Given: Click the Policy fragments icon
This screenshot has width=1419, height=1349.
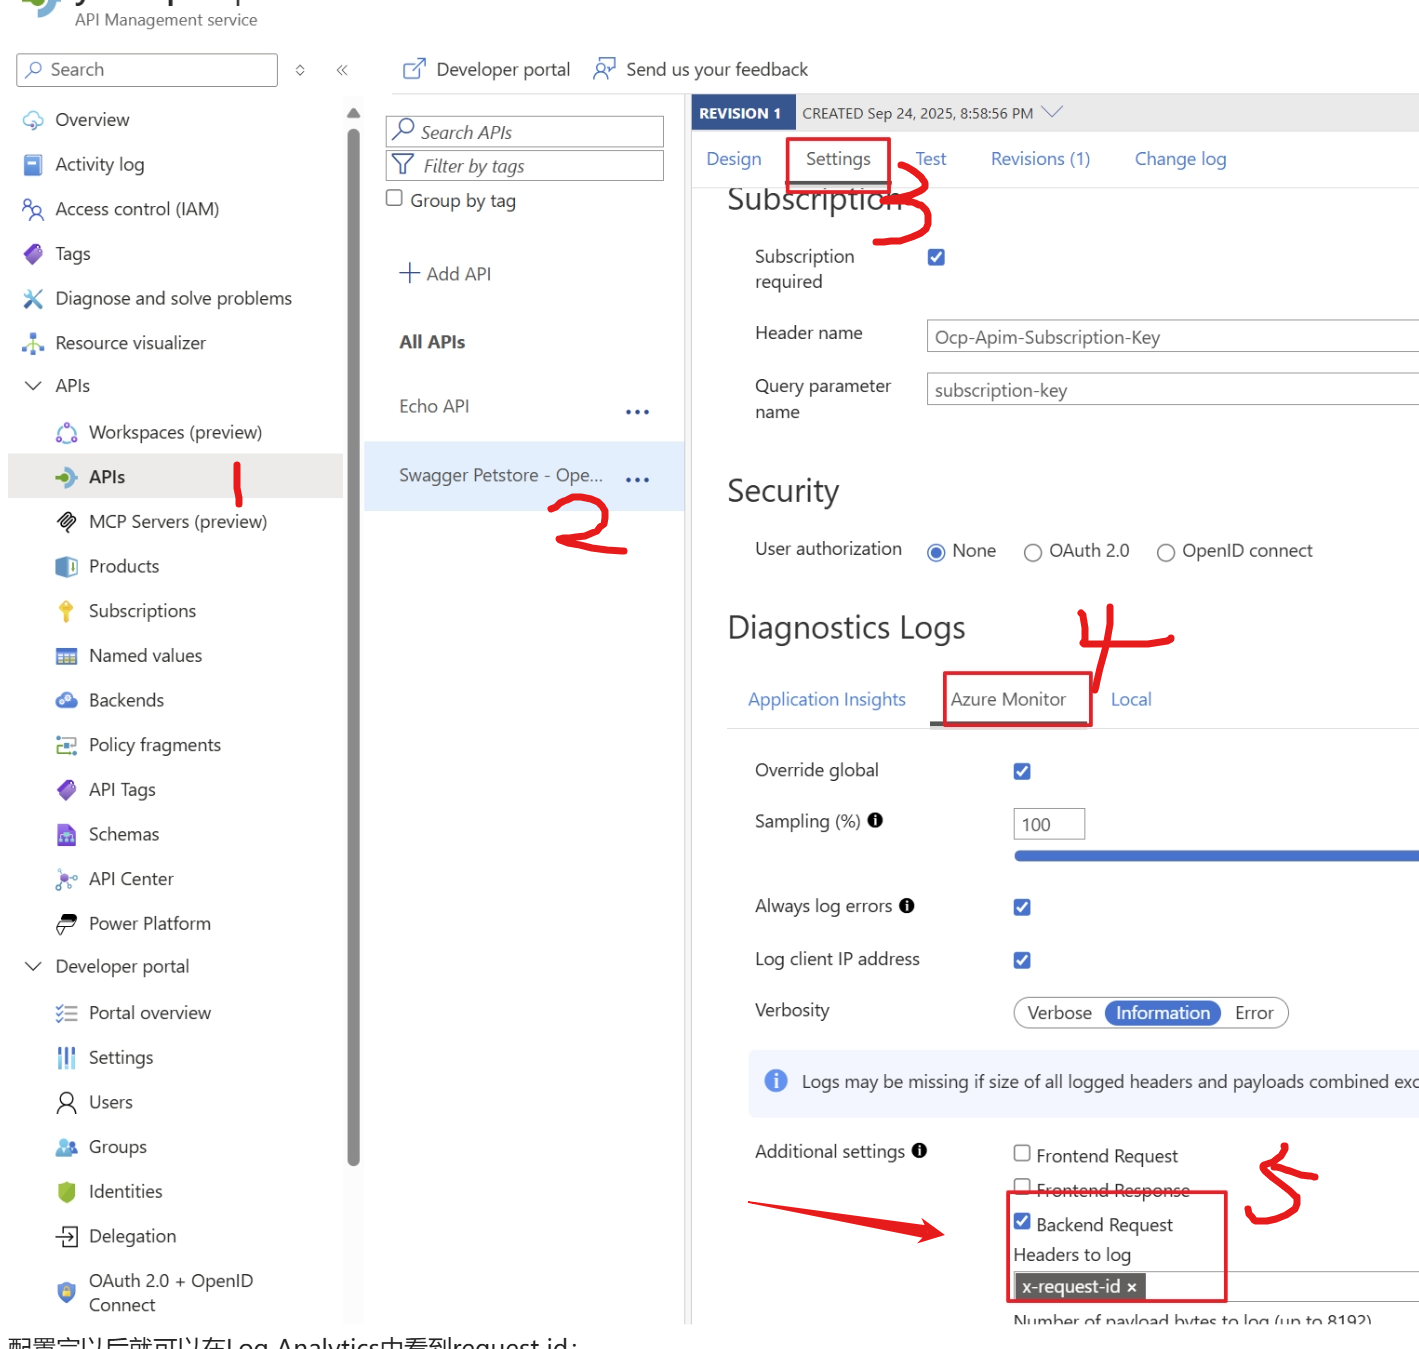Looking at the screenshot, I should click(x=67, y=745).
